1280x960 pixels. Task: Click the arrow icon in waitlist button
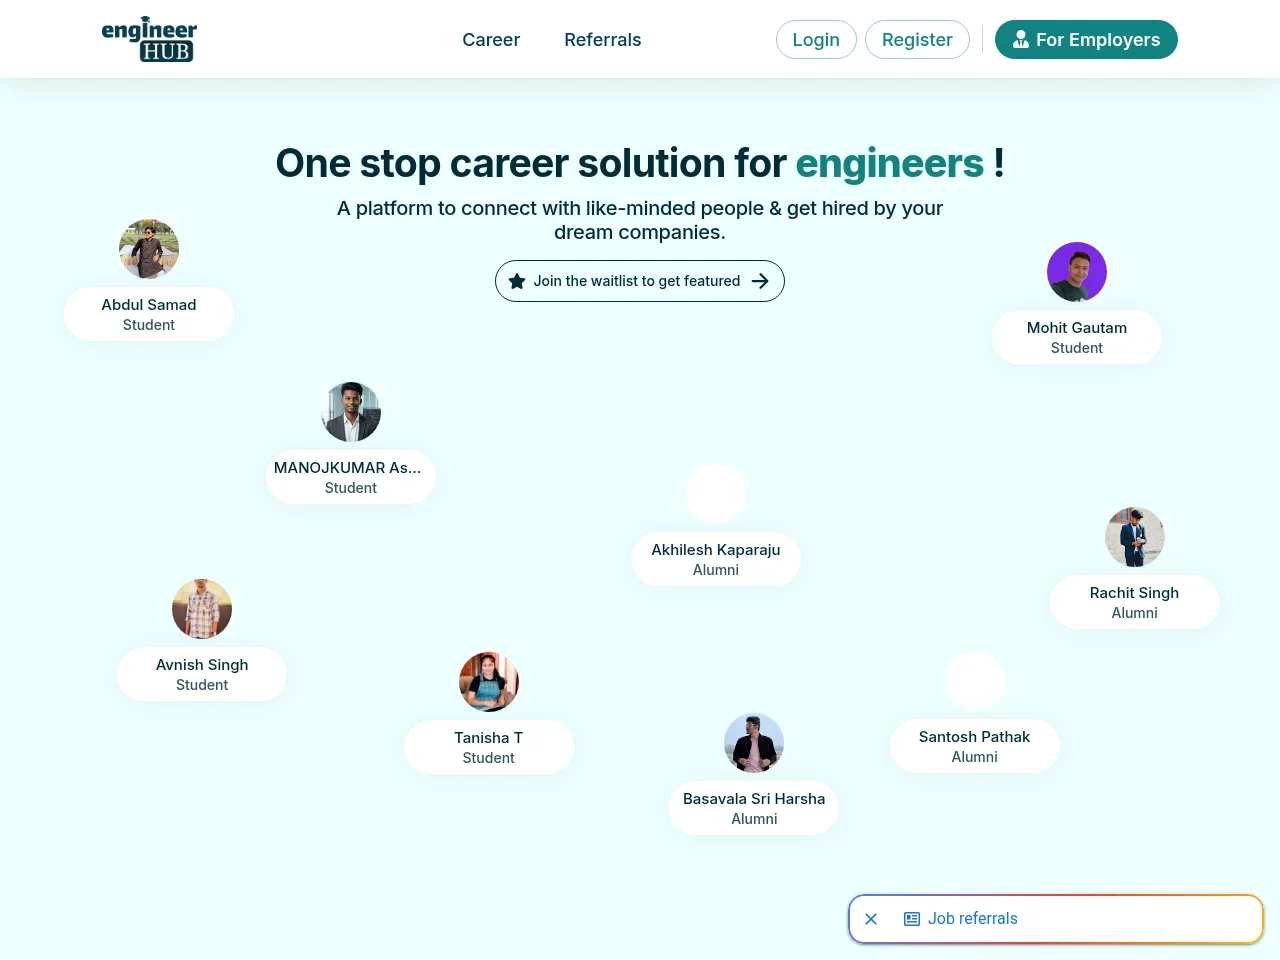tap(760, 281)
